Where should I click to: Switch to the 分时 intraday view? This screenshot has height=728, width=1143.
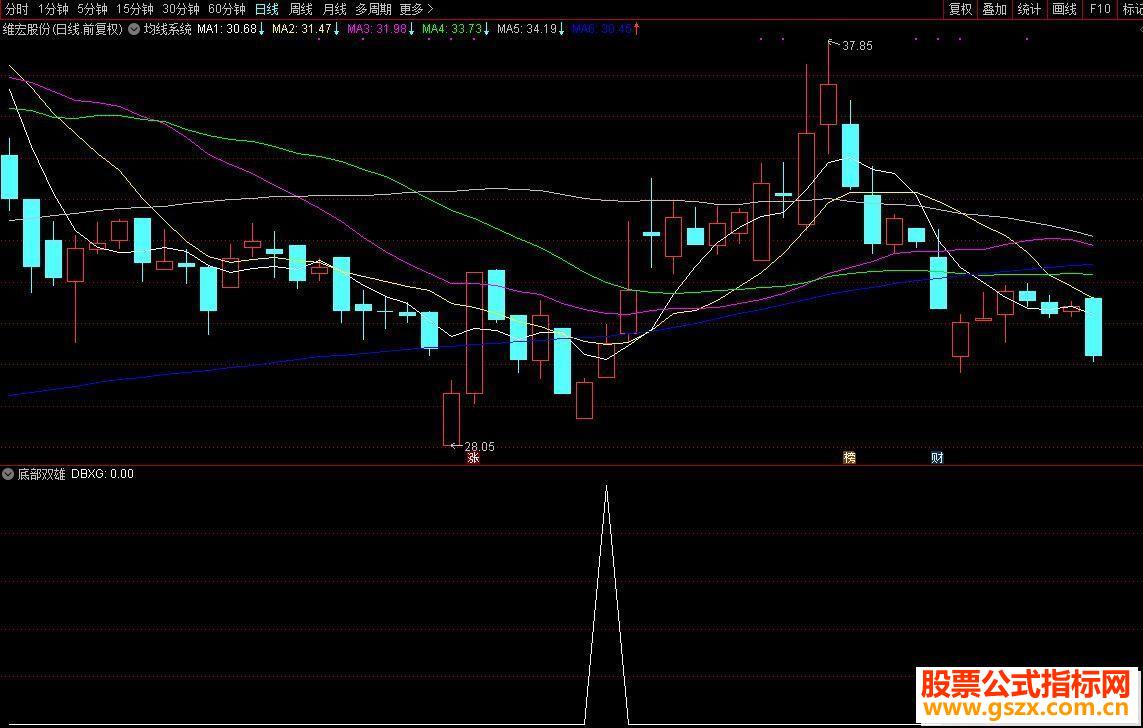tap(16, 9)
